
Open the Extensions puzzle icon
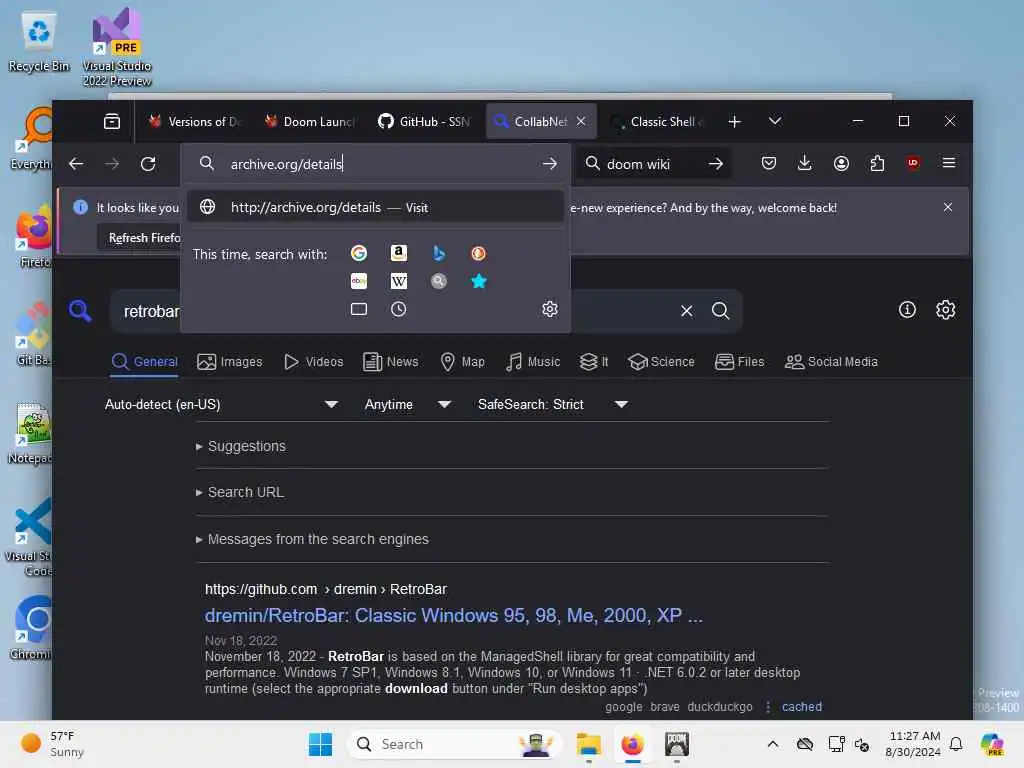877,163
